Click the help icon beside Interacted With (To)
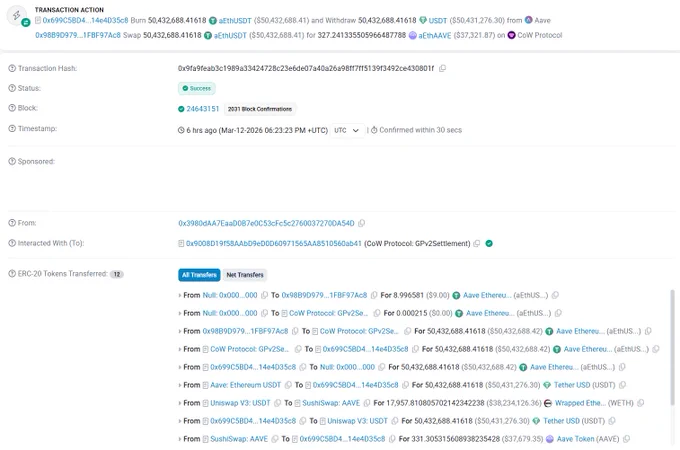The width and height of the screenshot is (680, 450). point(12,243)
